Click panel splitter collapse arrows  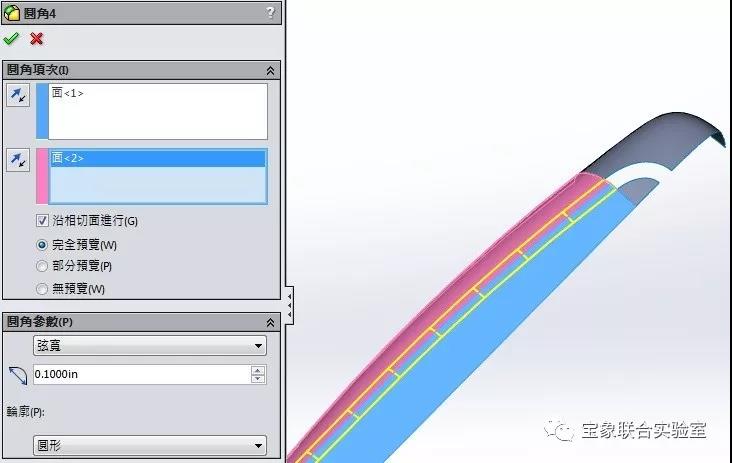click(x=289, y=306)
